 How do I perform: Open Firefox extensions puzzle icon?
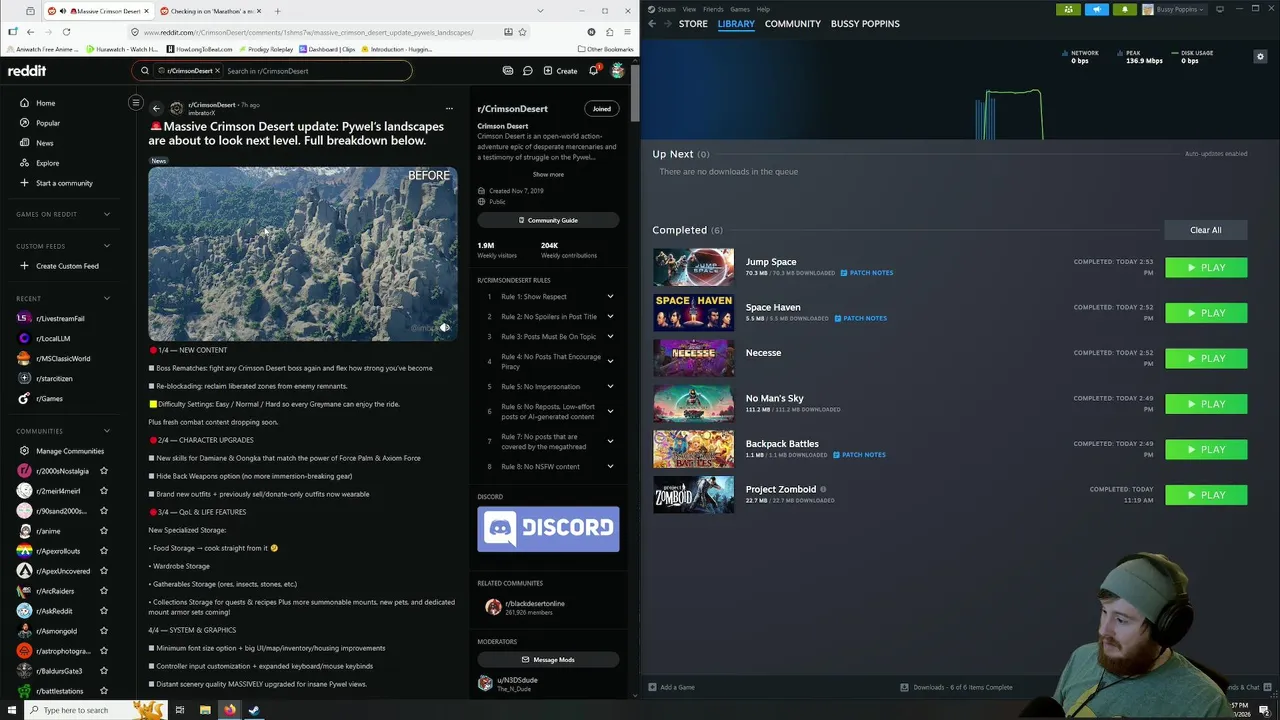coord(609,32)
